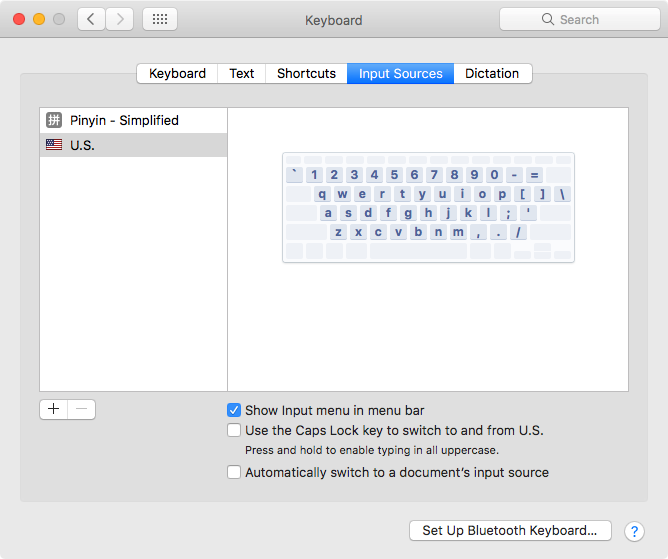Click Set Up Bluetooth Keyboard button
668x559 pixels.
pyautogui.click(x=510, y=530)
